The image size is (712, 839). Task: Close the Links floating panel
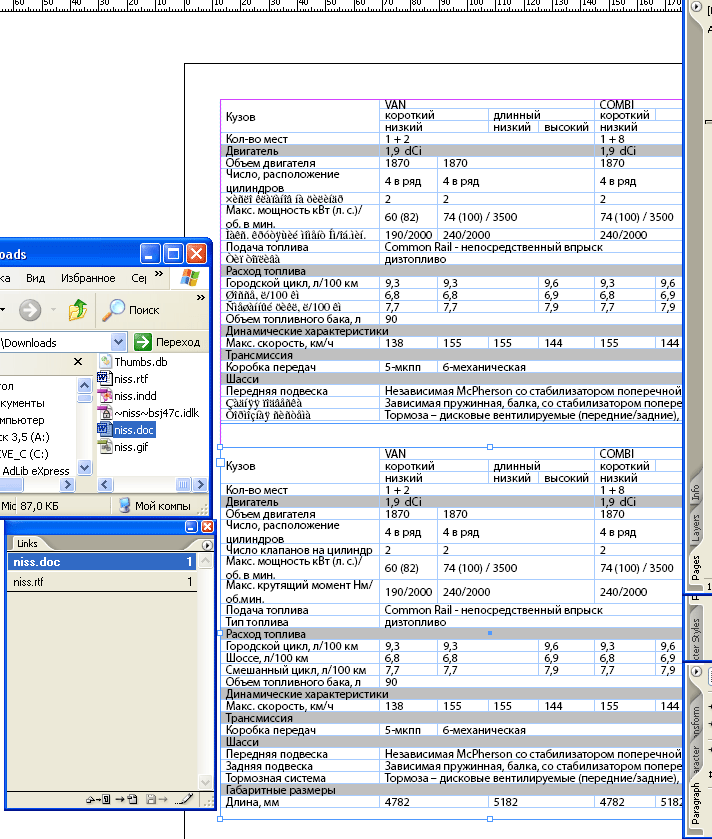click(x=207, y=527)
